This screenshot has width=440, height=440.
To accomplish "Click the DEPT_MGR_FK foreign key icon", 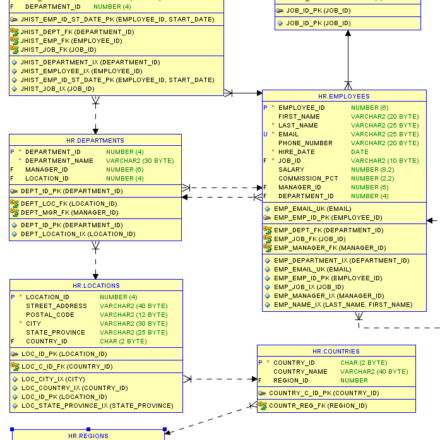I will [x=14, y=213].
